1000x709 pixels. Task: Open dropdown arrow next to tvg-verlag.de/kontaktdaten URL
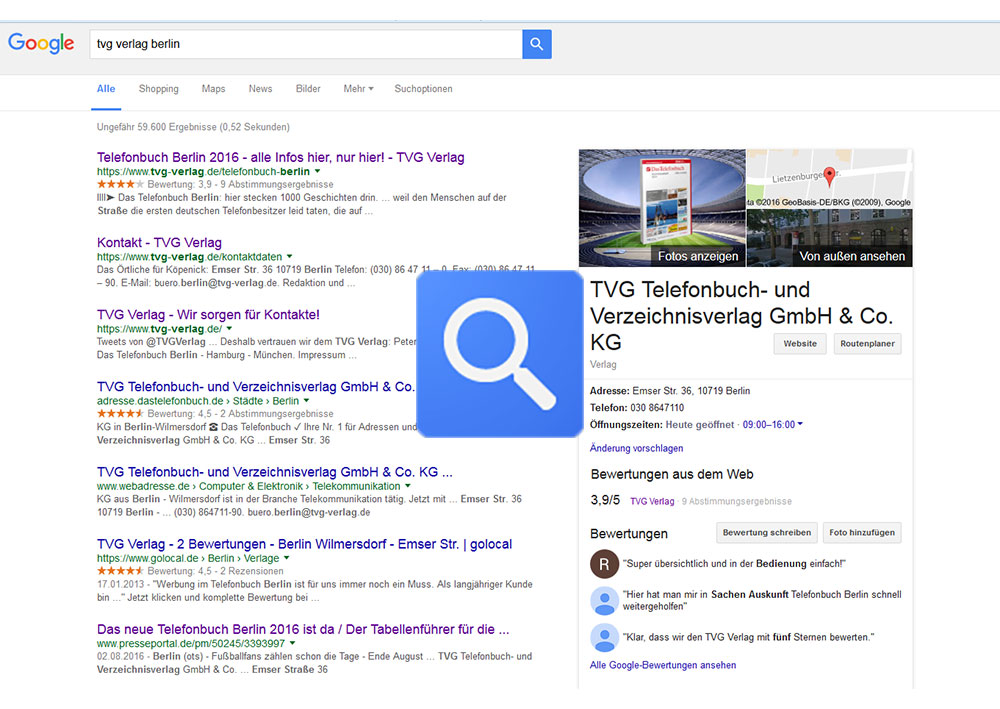pos(291,257)
